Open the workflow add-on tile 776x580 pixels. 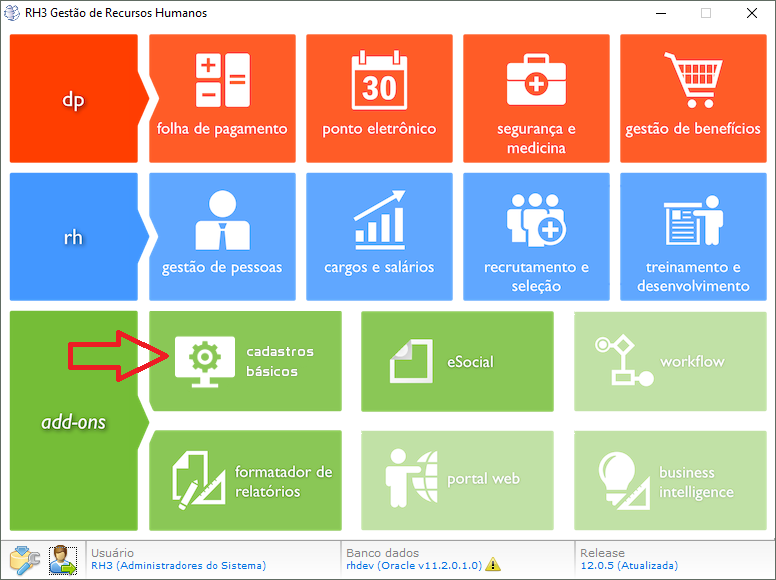pos(669,361)
